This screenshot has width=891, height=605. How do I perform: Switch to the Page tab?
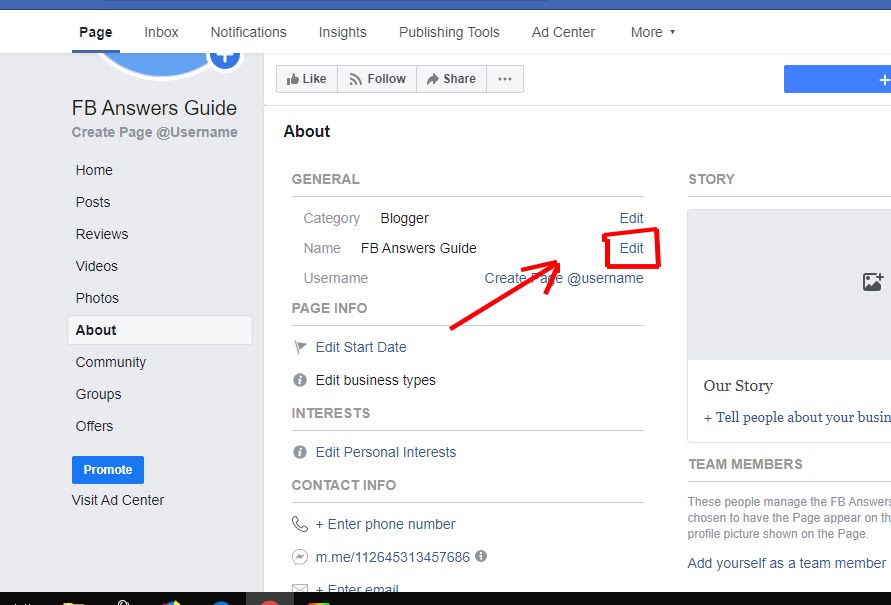(95, 32)
